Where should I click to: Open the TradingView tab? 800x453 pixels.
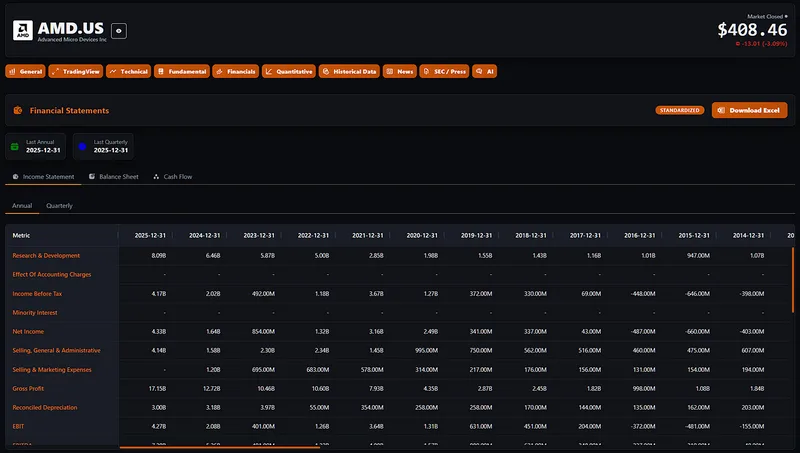coord(76,71)
